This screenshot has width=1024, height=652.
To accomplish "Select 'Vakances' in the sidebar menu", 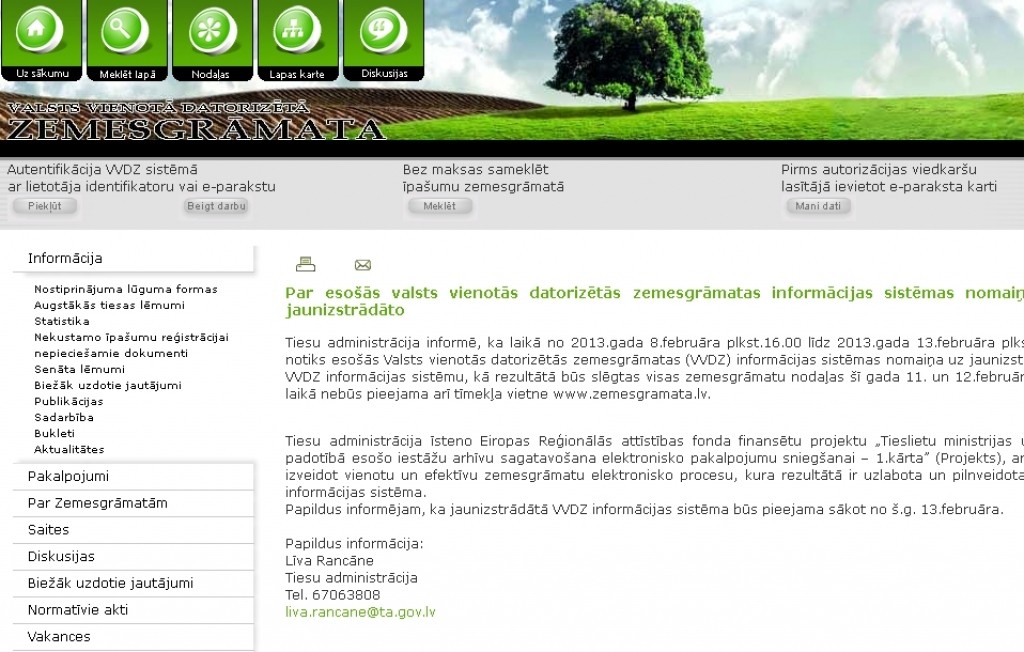I will tap(59, 637).
